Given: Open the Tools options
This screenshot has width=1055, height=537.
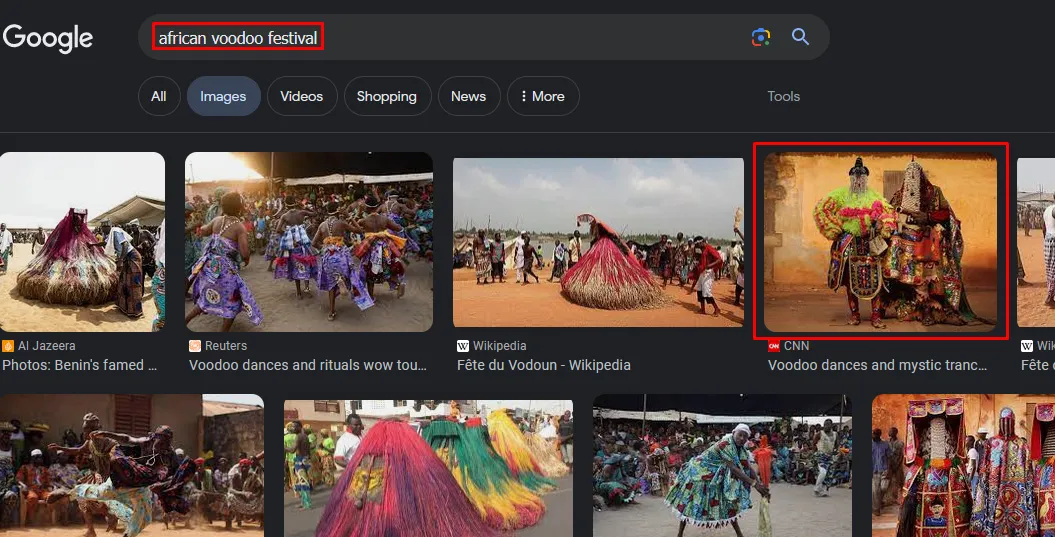Looking at the screenshot, I should (784, 96).
